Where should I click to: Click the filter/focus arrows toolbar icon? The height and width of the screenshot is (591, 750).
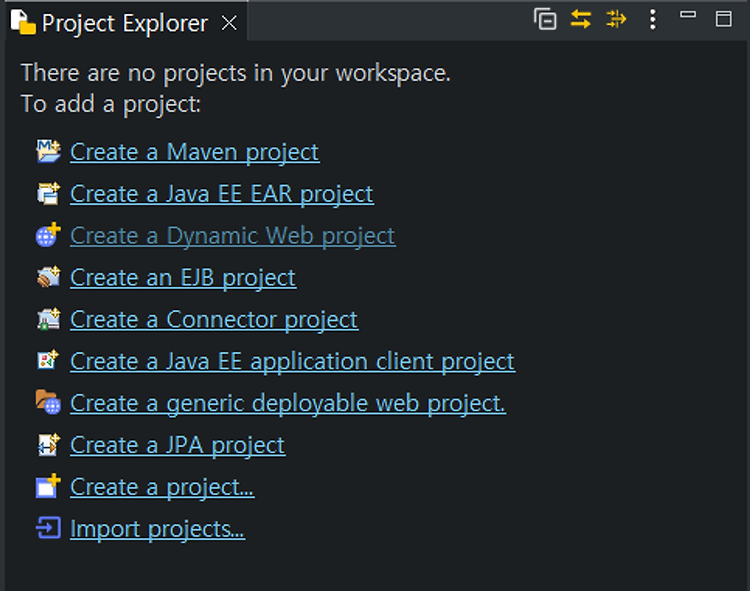pos(616,20)
